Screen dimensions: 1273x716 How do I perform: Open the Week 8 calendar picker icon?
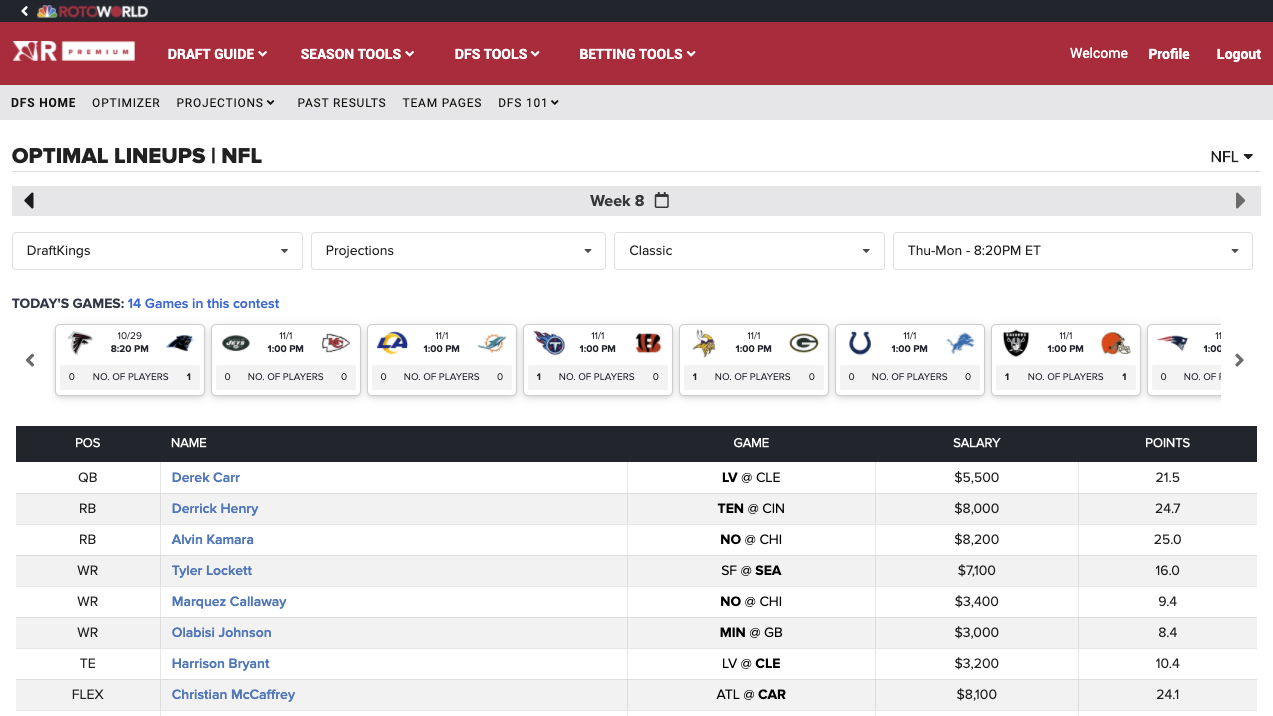(662, 201)
